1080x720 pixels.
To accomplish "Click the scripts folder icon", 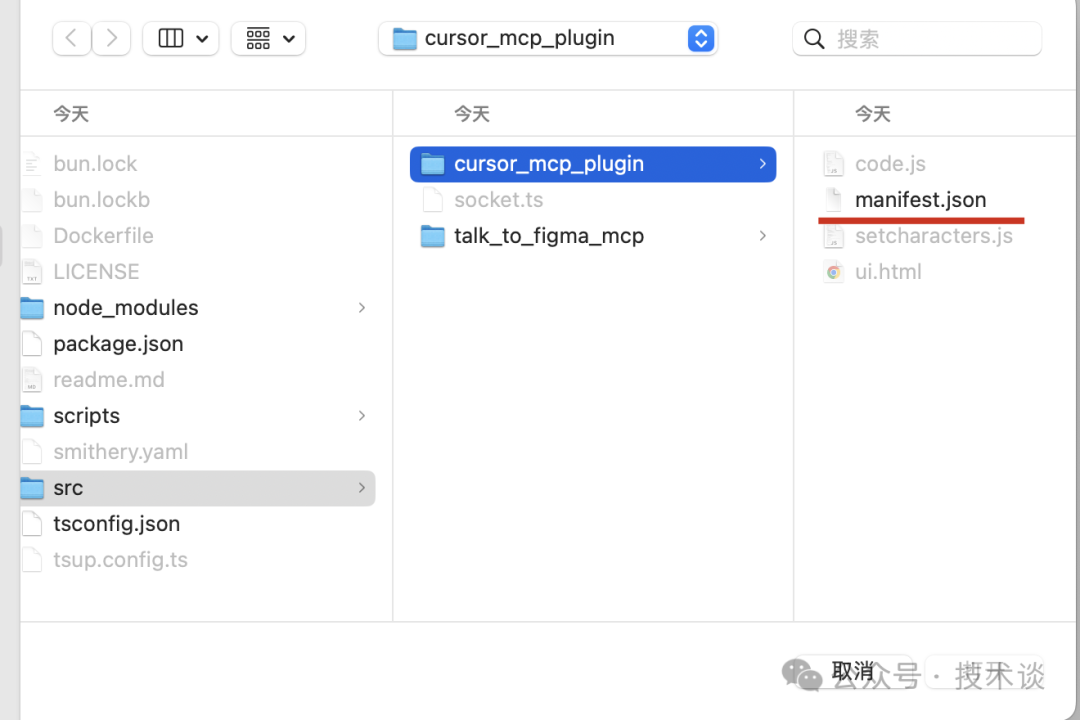I will click(32, 416).
